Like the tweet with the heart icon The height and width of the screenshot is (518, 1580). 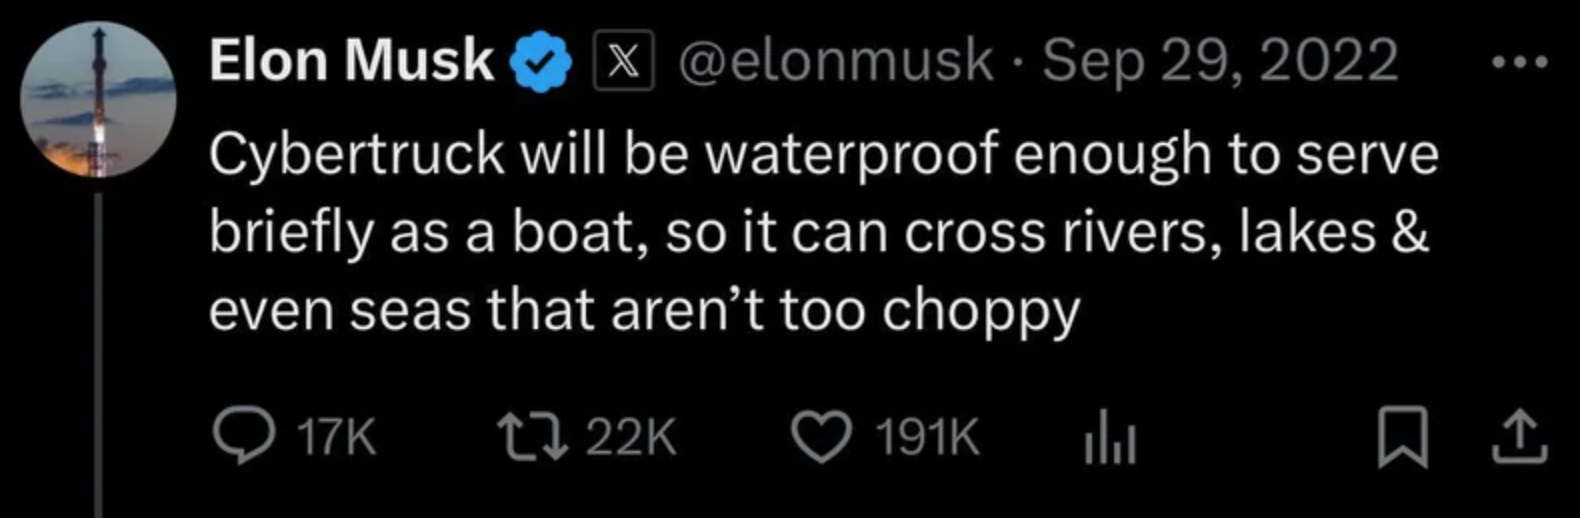coord(820,439)
